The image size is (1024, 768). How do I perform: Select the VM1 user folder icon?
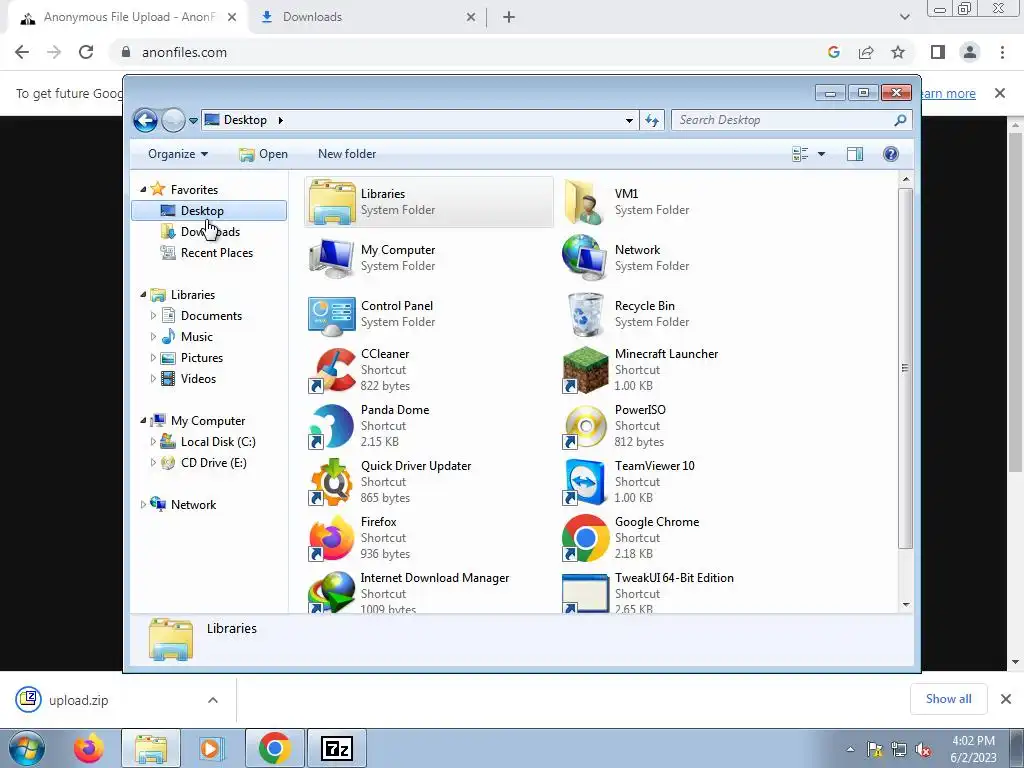(585, 202)
